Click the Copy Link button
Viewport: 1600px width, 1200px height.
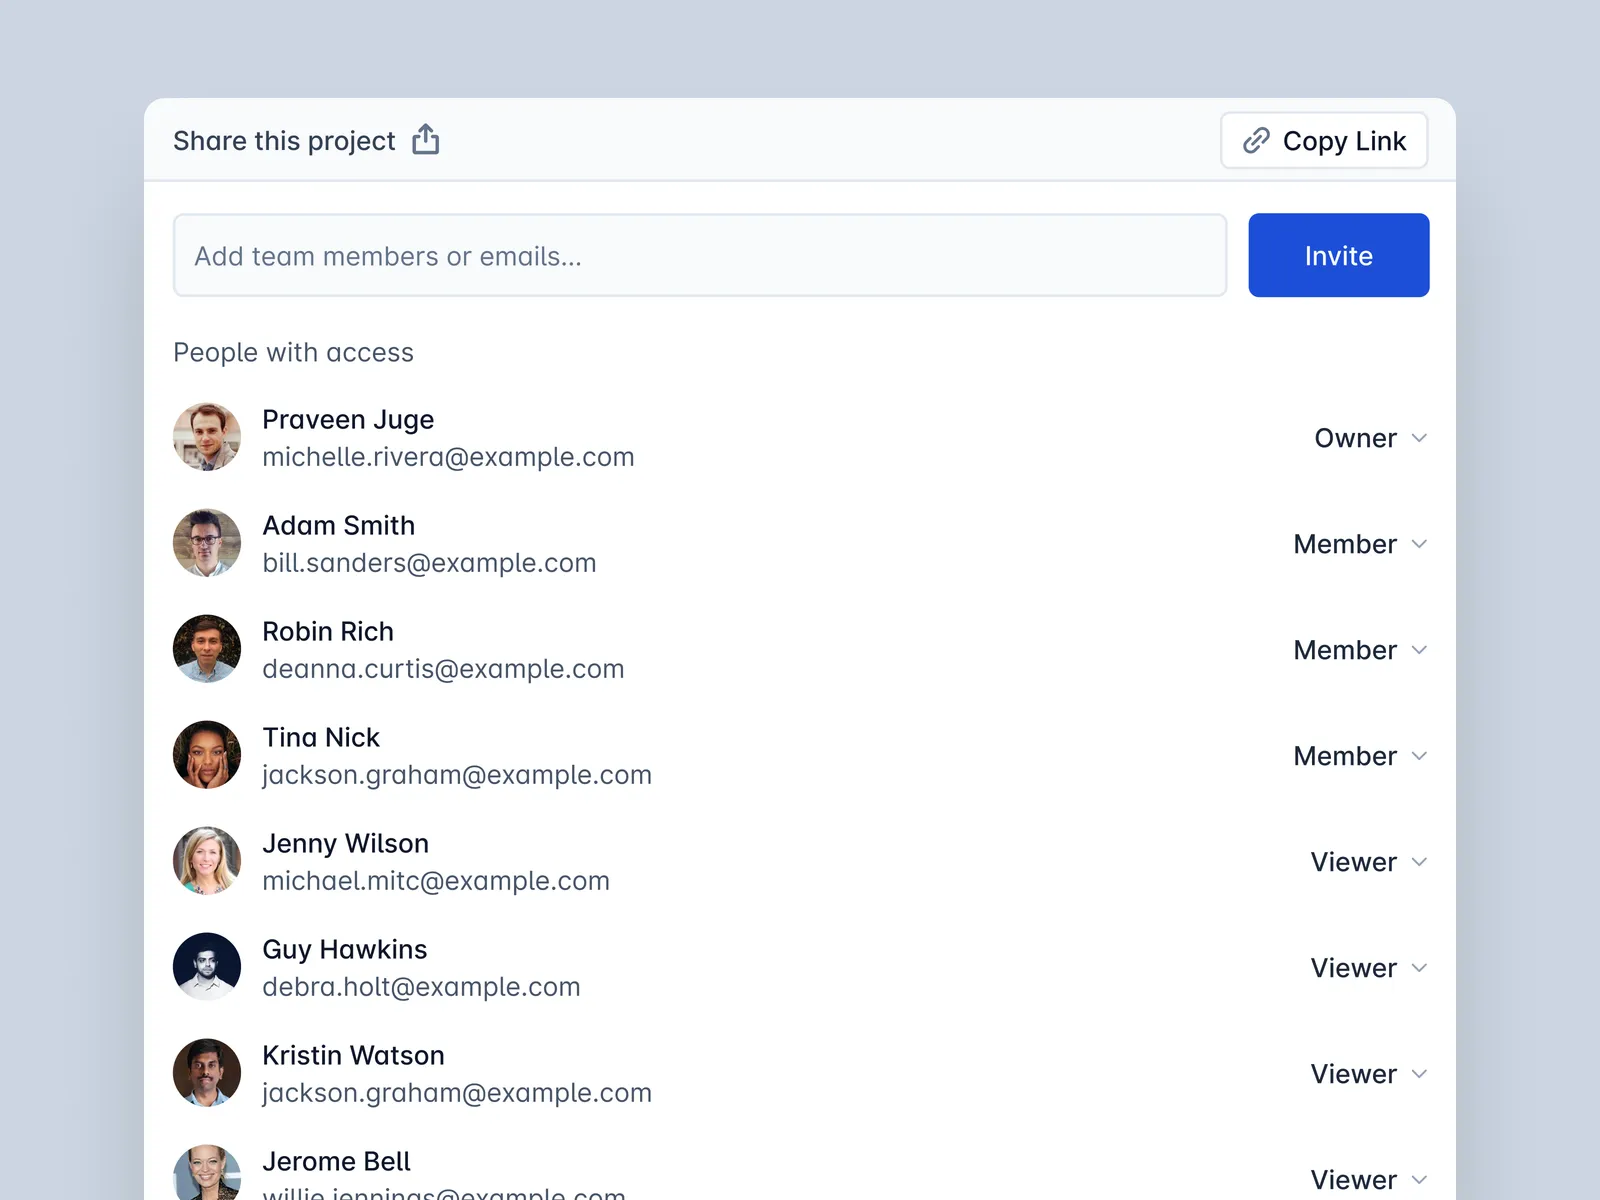1323,141
